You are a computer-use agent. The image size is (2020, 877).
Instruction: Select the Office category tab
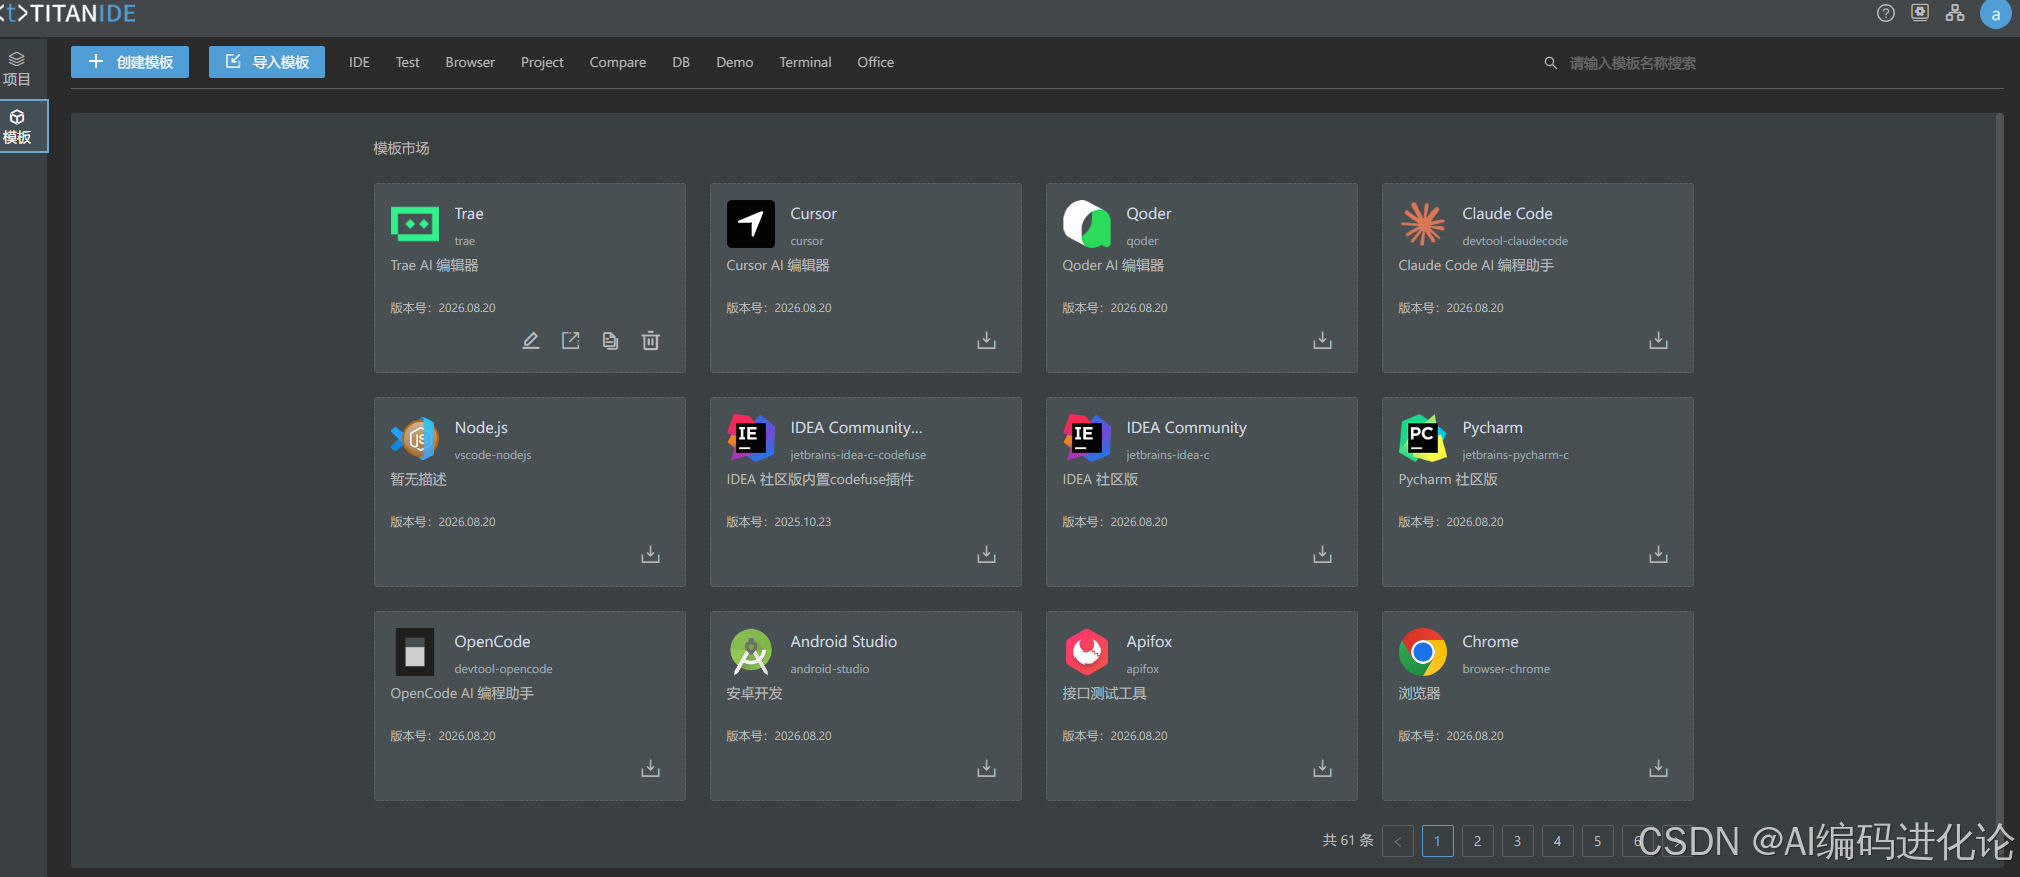point(876,62)
